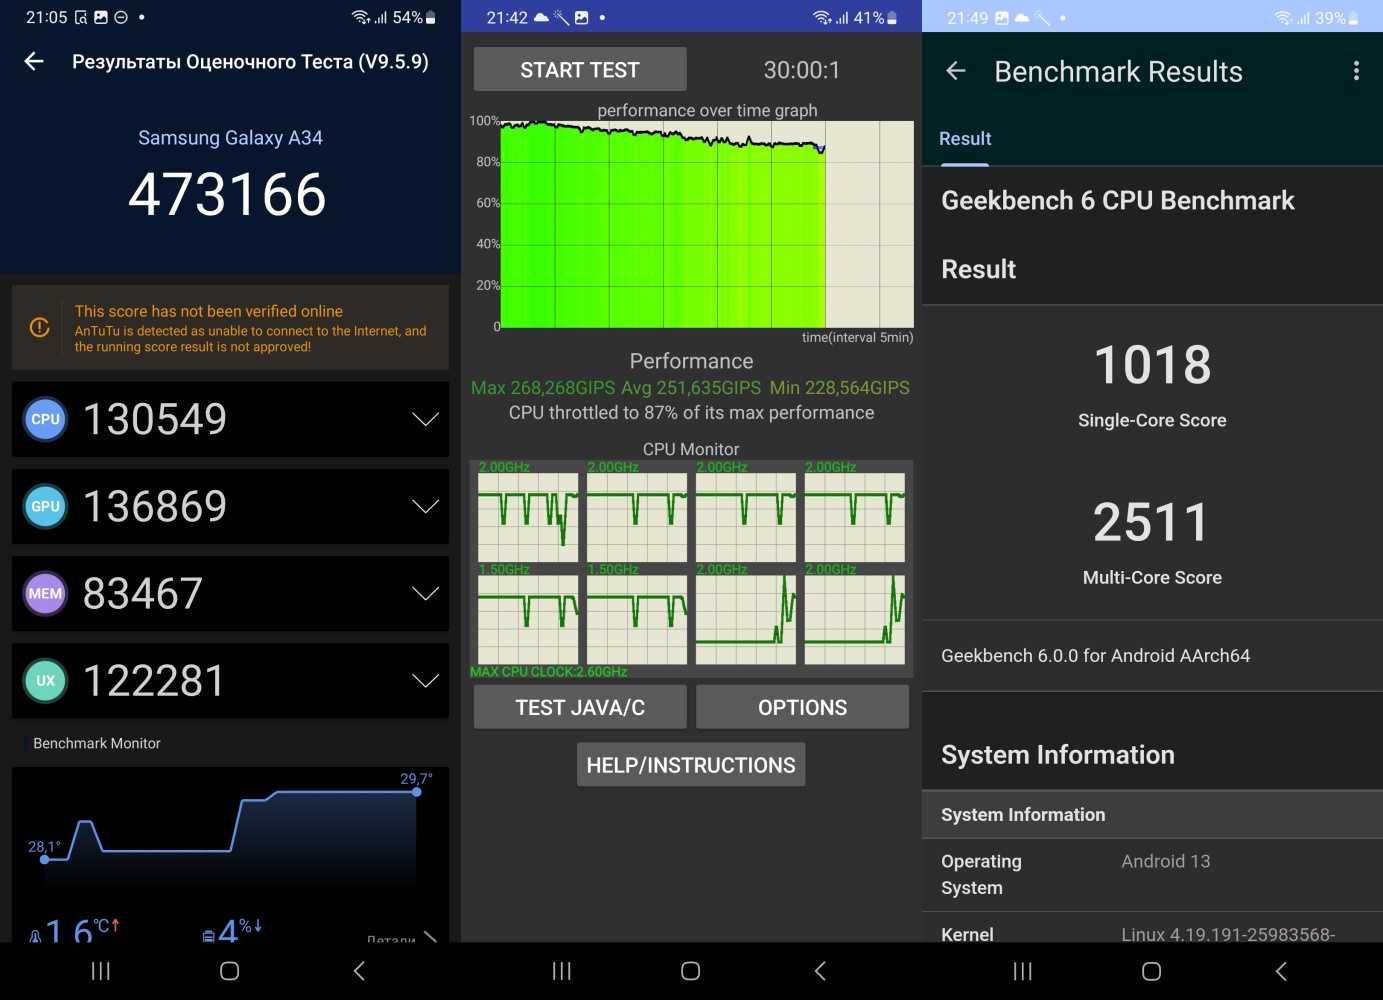The width and height of the screenshot is (1383, 1000).
Task: Open the three-dot overflow menu in Geekbench
Action: (x=1356, y=71)
